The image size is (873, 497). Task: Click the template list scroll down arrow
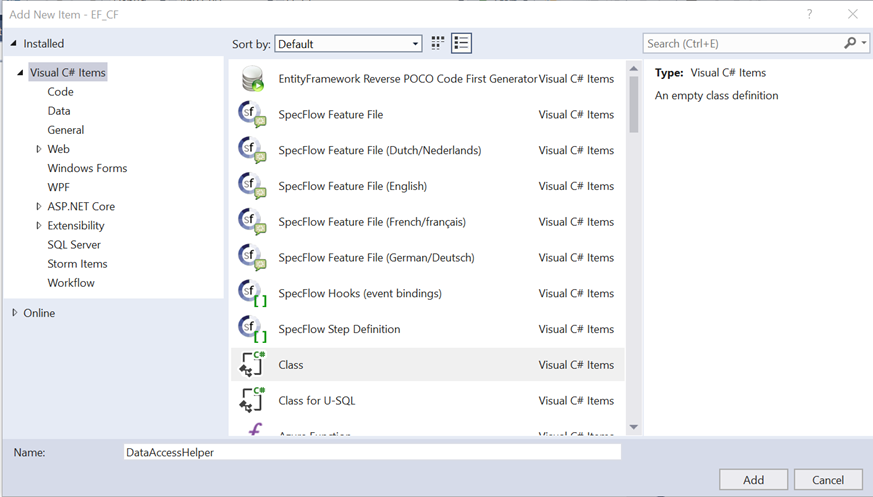(x=634, y=427)
